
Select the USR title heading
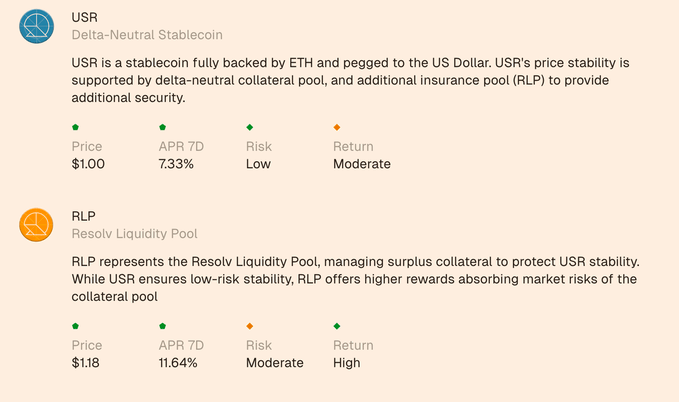coord(85,17)
